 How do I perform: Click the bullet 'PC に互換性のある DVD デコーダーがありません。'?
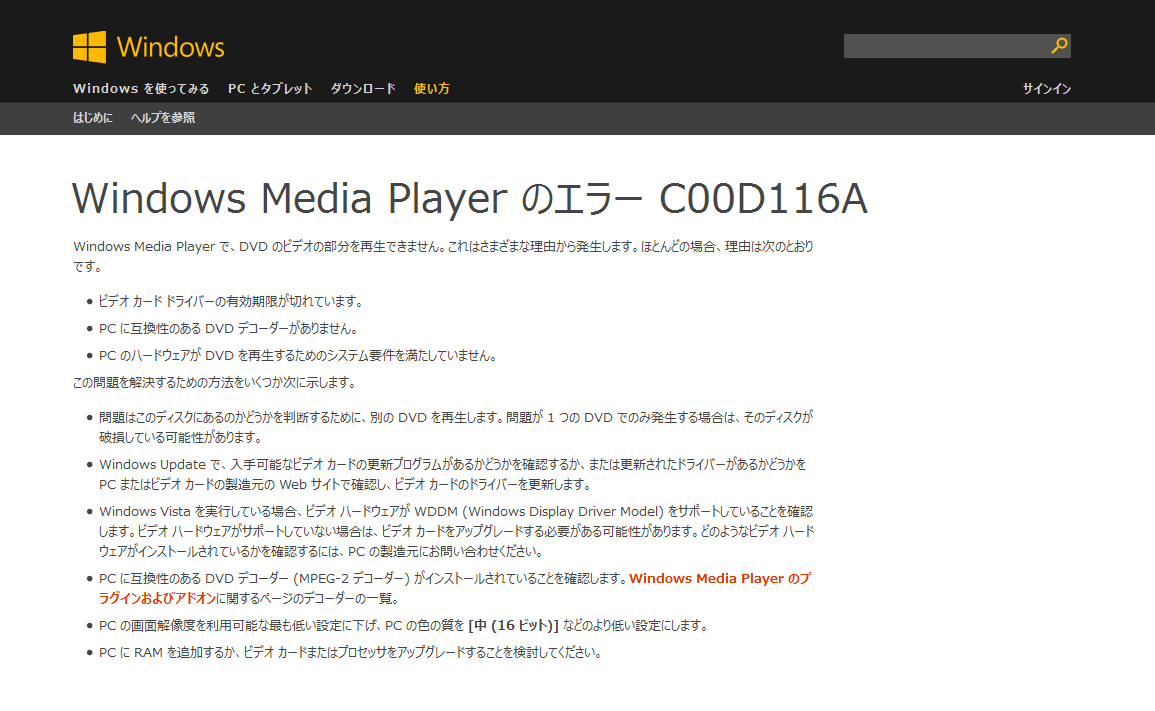tap(228, 329)
